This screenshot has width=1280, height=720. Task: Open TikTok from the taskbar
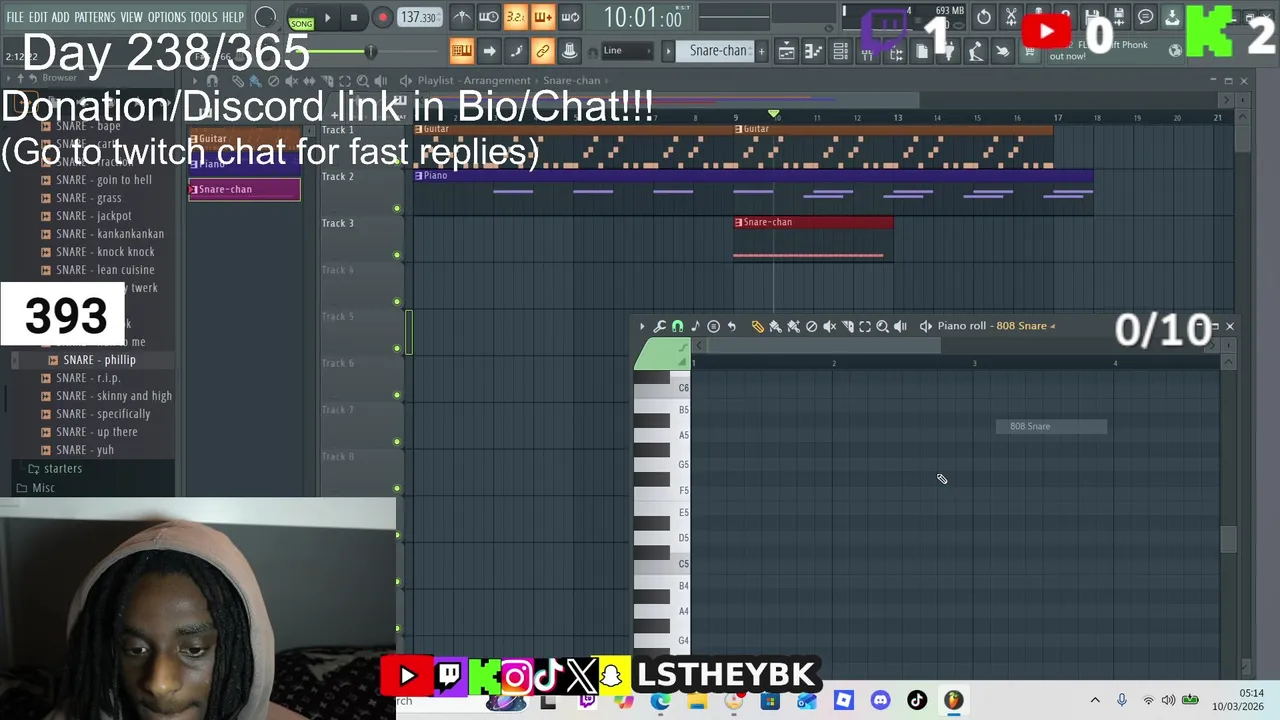(x=916, y=700)
